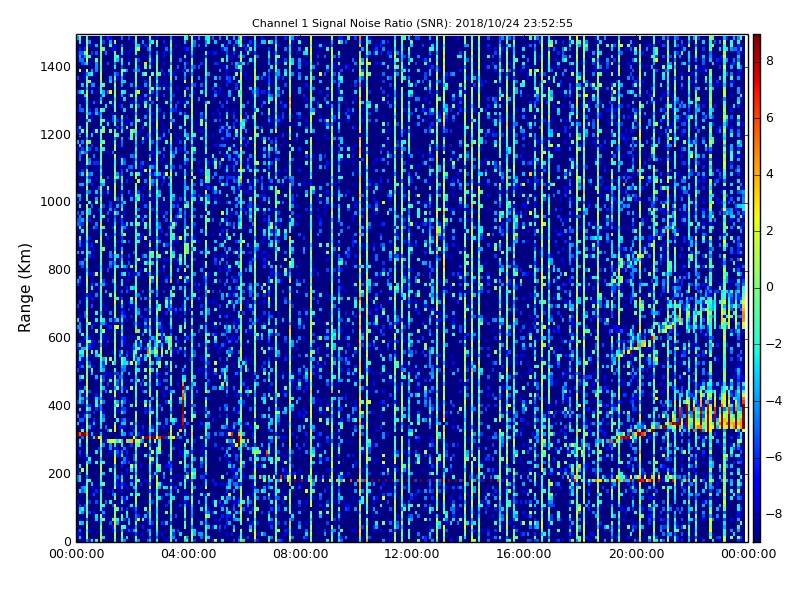This screenshot has width=800, height=600.
Task: Click the 400 range tick label
Action: point(59,406)
